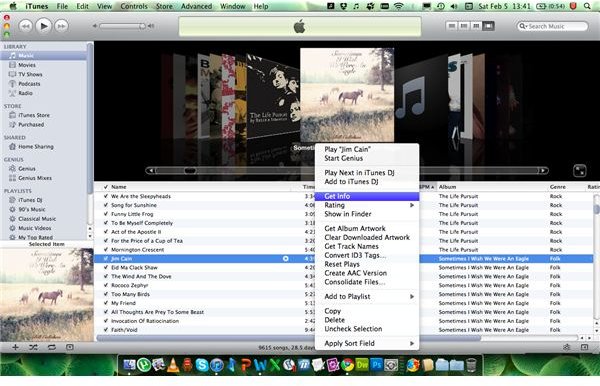600x386 pixels.
Task: Open Spotlight magnifier in menu bar
Action: [x=587, y=6]
